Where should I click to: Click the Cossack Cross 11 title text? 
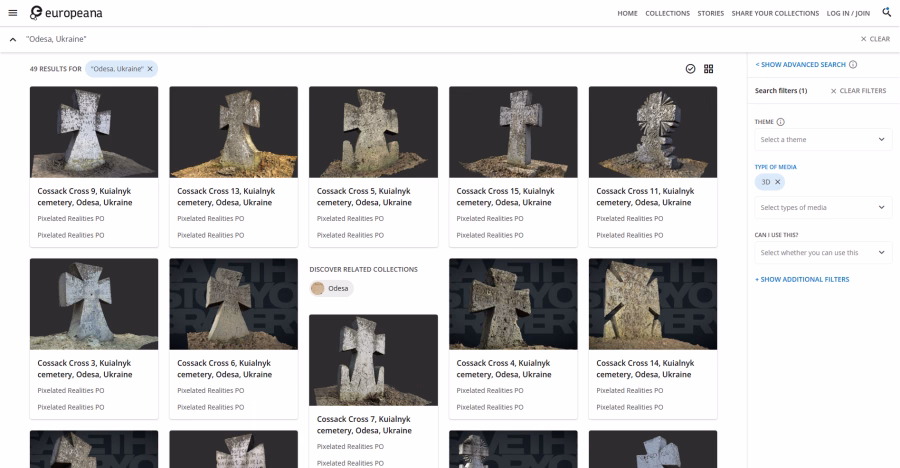click(645, 196)
